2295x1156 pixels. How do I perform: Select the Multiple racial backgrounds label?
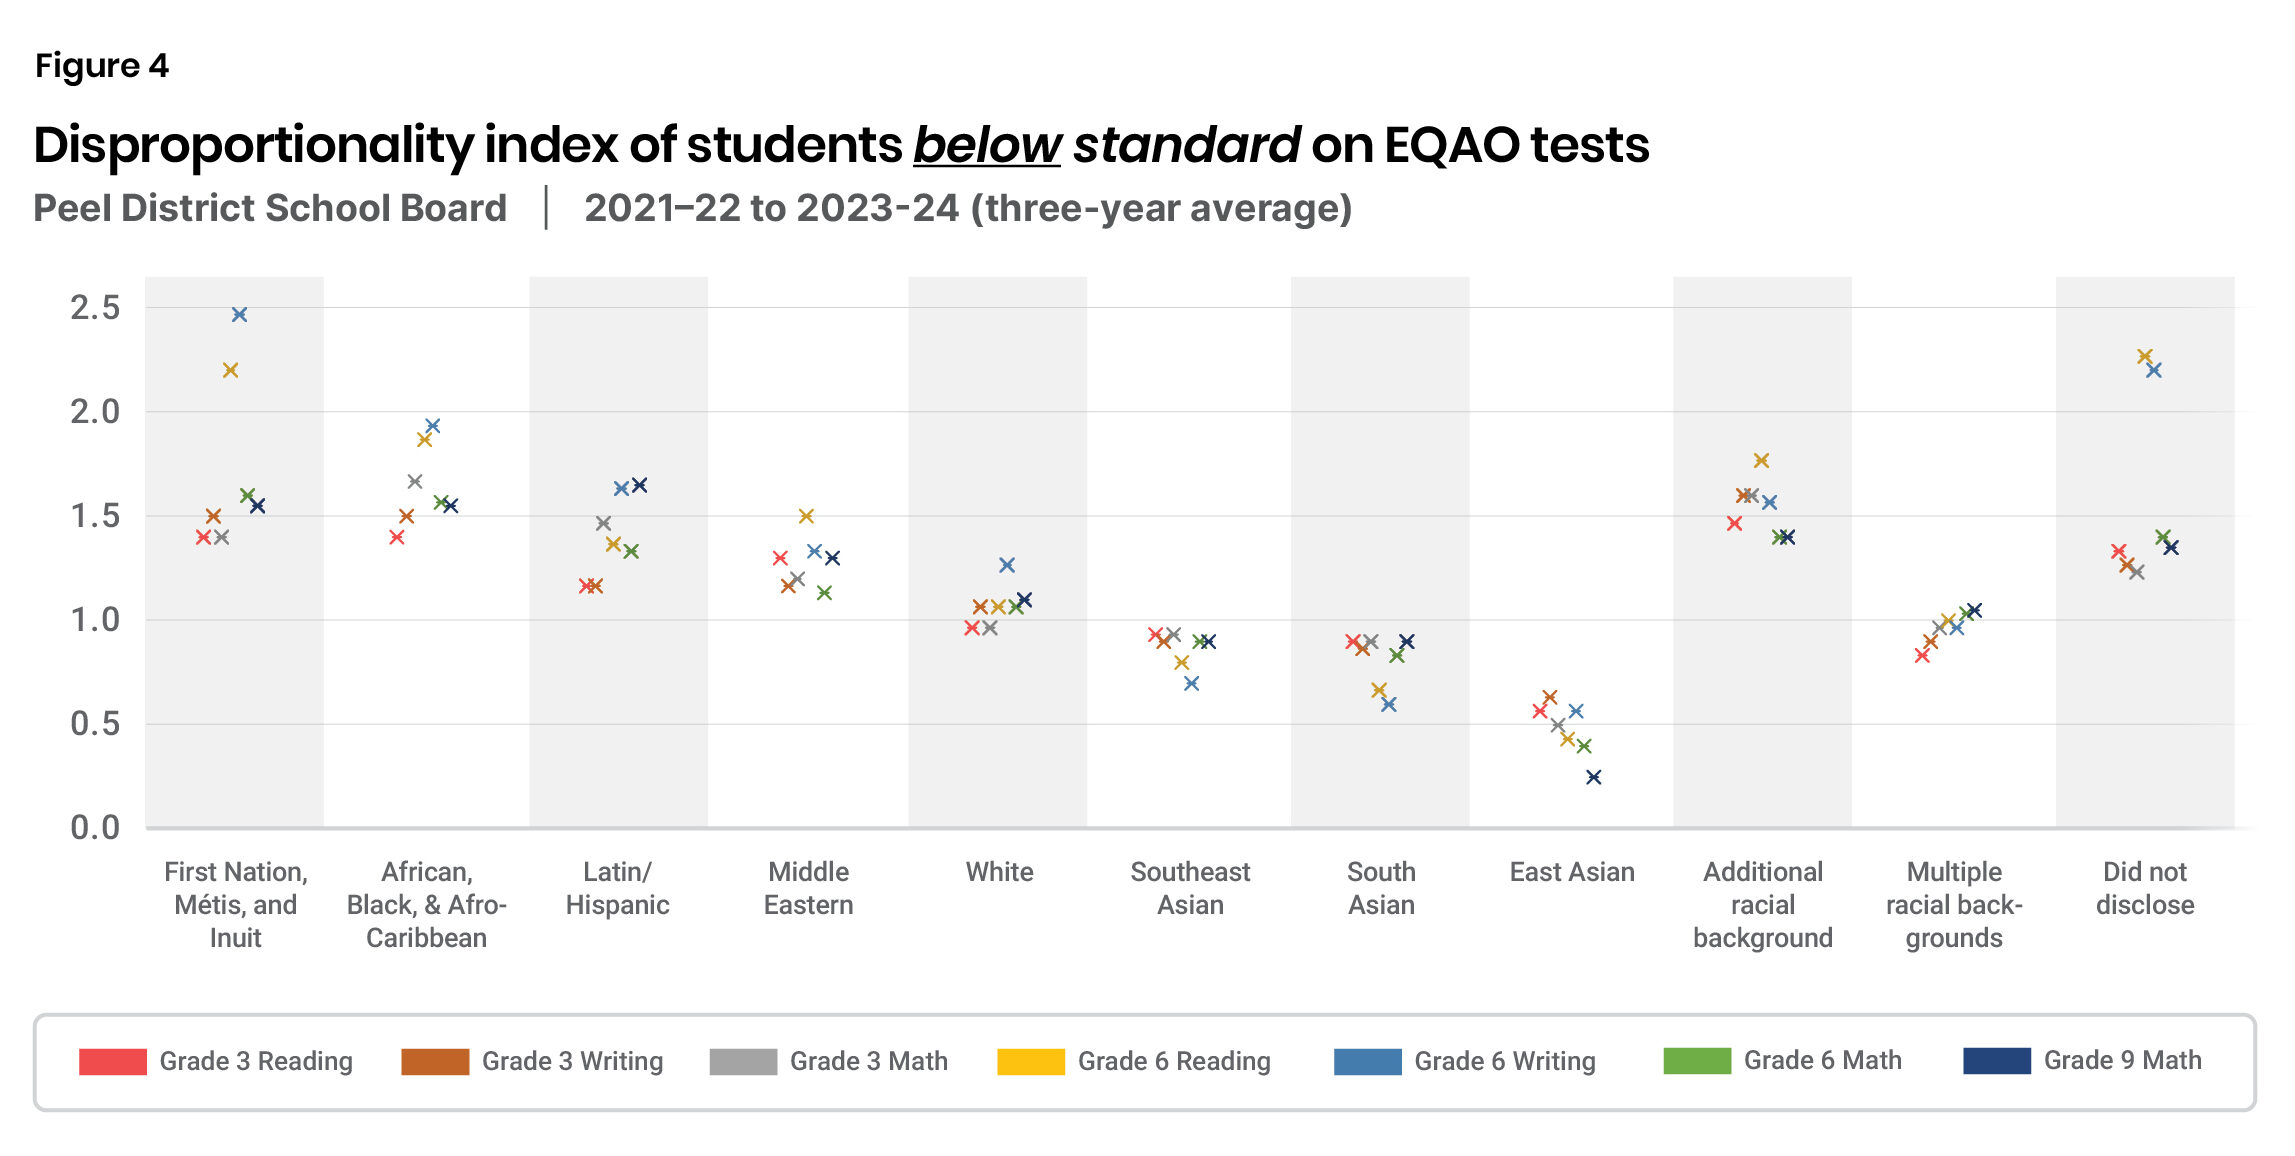coord(1953,904)
